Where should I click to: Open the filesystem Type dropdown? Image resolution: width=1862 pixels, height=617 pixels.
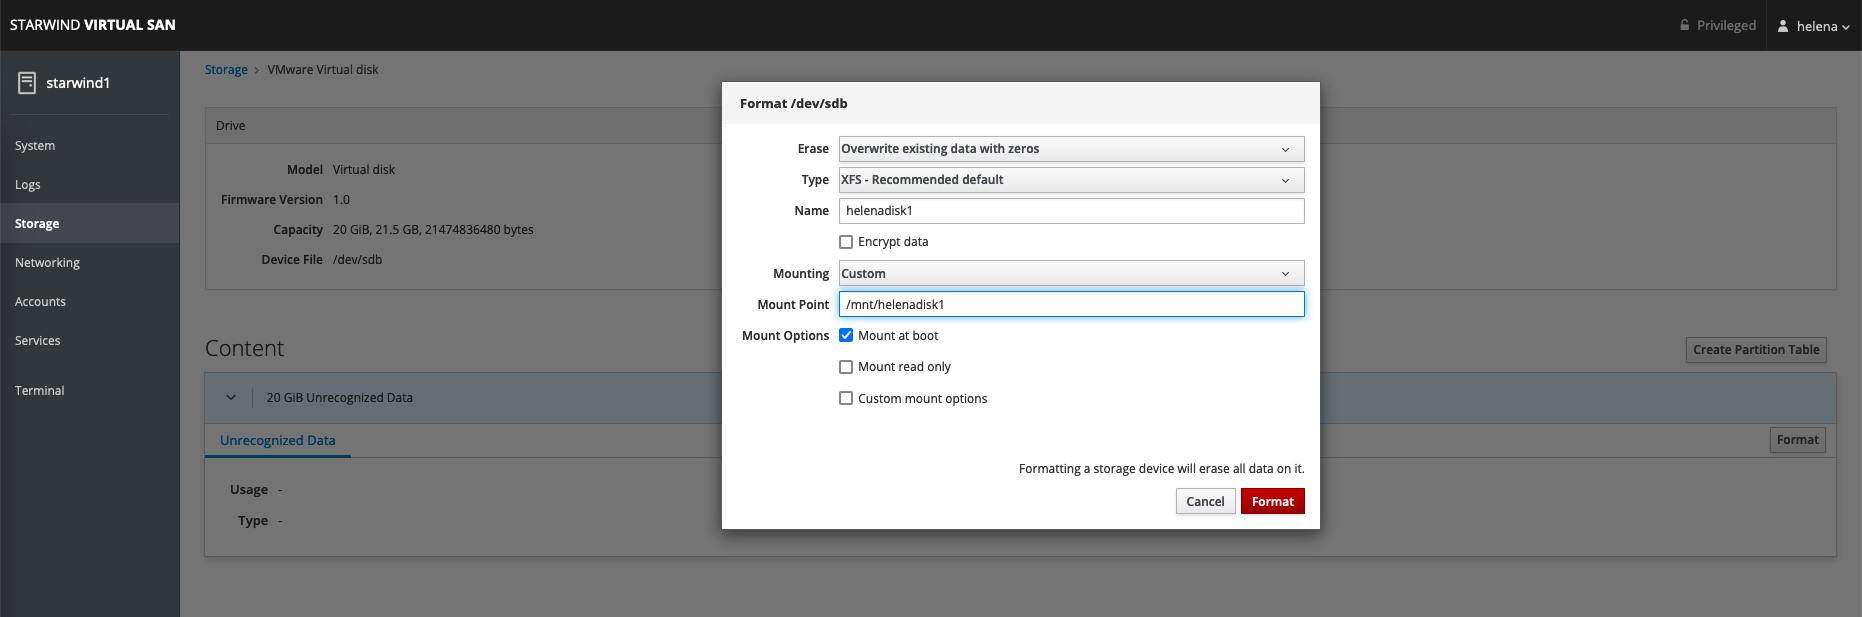[1071, 180]
